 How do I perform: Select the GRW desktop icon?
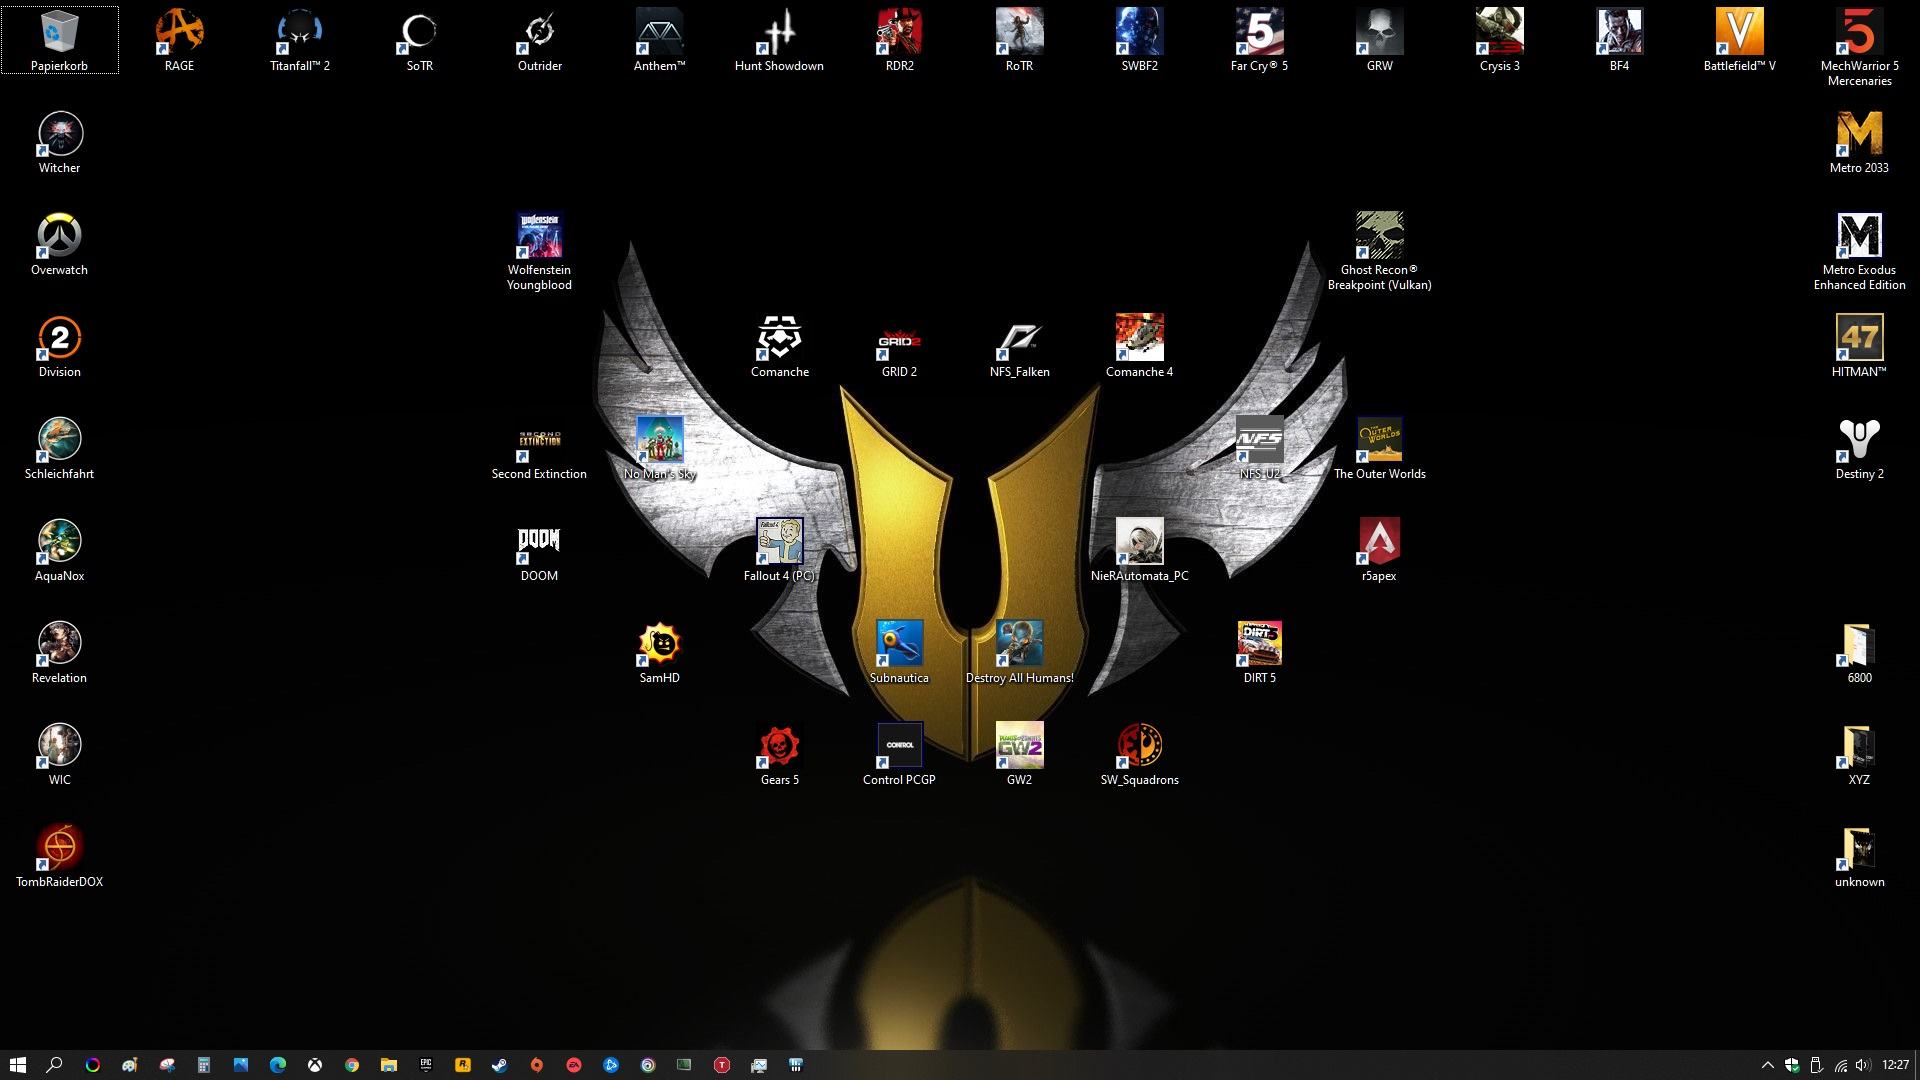coord(1380,32)
